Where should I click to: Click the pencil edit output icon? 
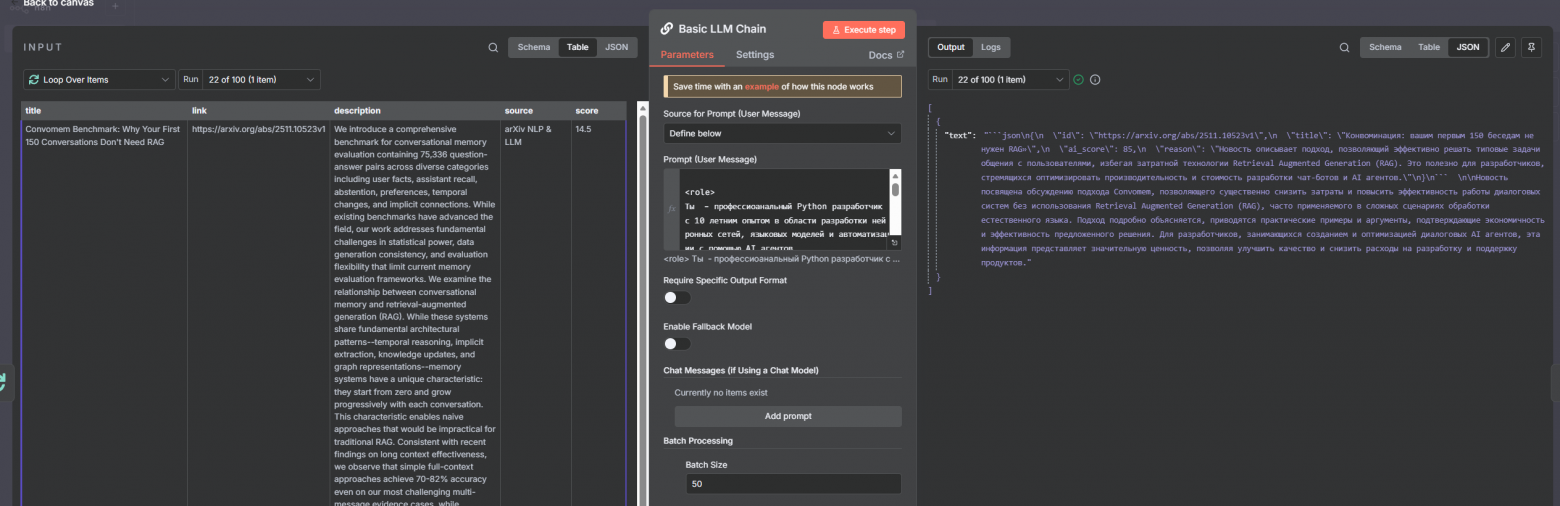[x=1507, y=47]
